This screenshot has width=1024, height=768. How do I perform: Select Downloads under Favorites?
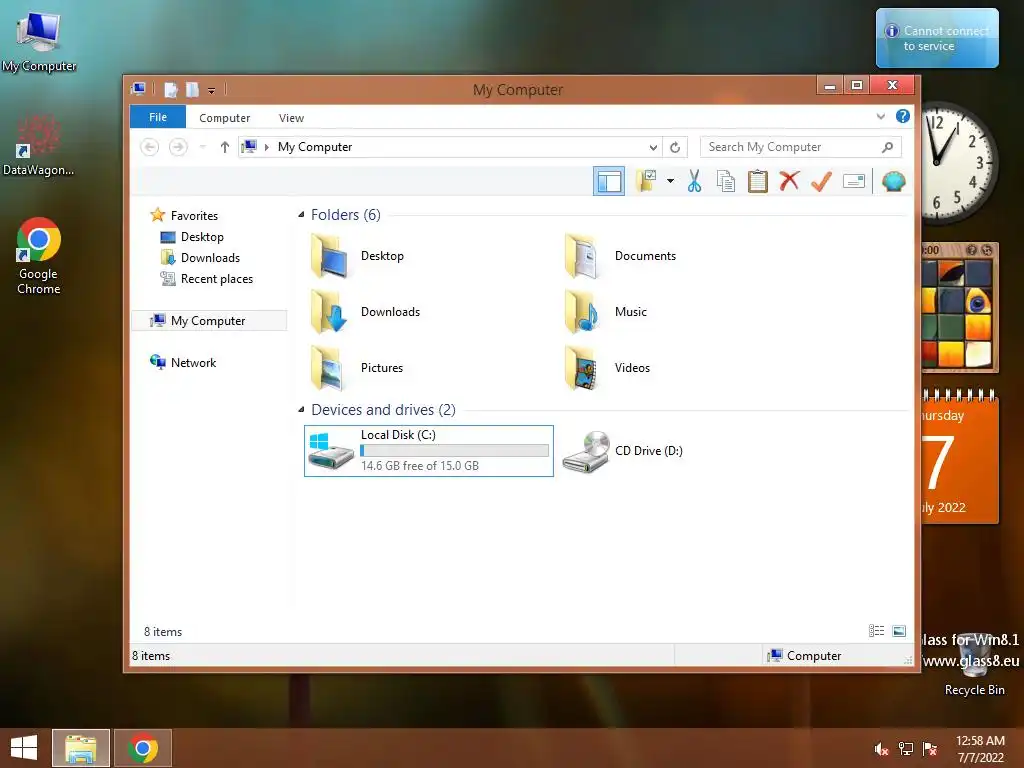(210, 257)
